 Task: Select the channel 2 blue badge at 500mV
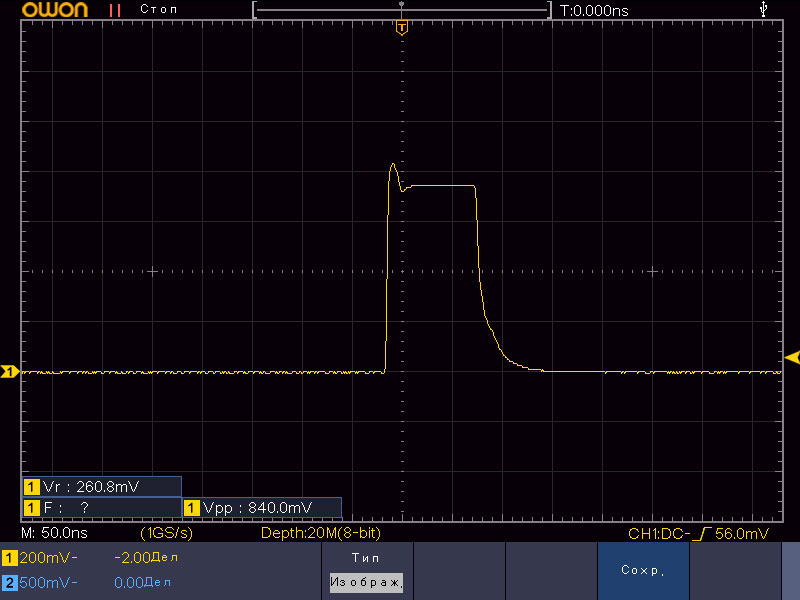click(x=10, y=581)
